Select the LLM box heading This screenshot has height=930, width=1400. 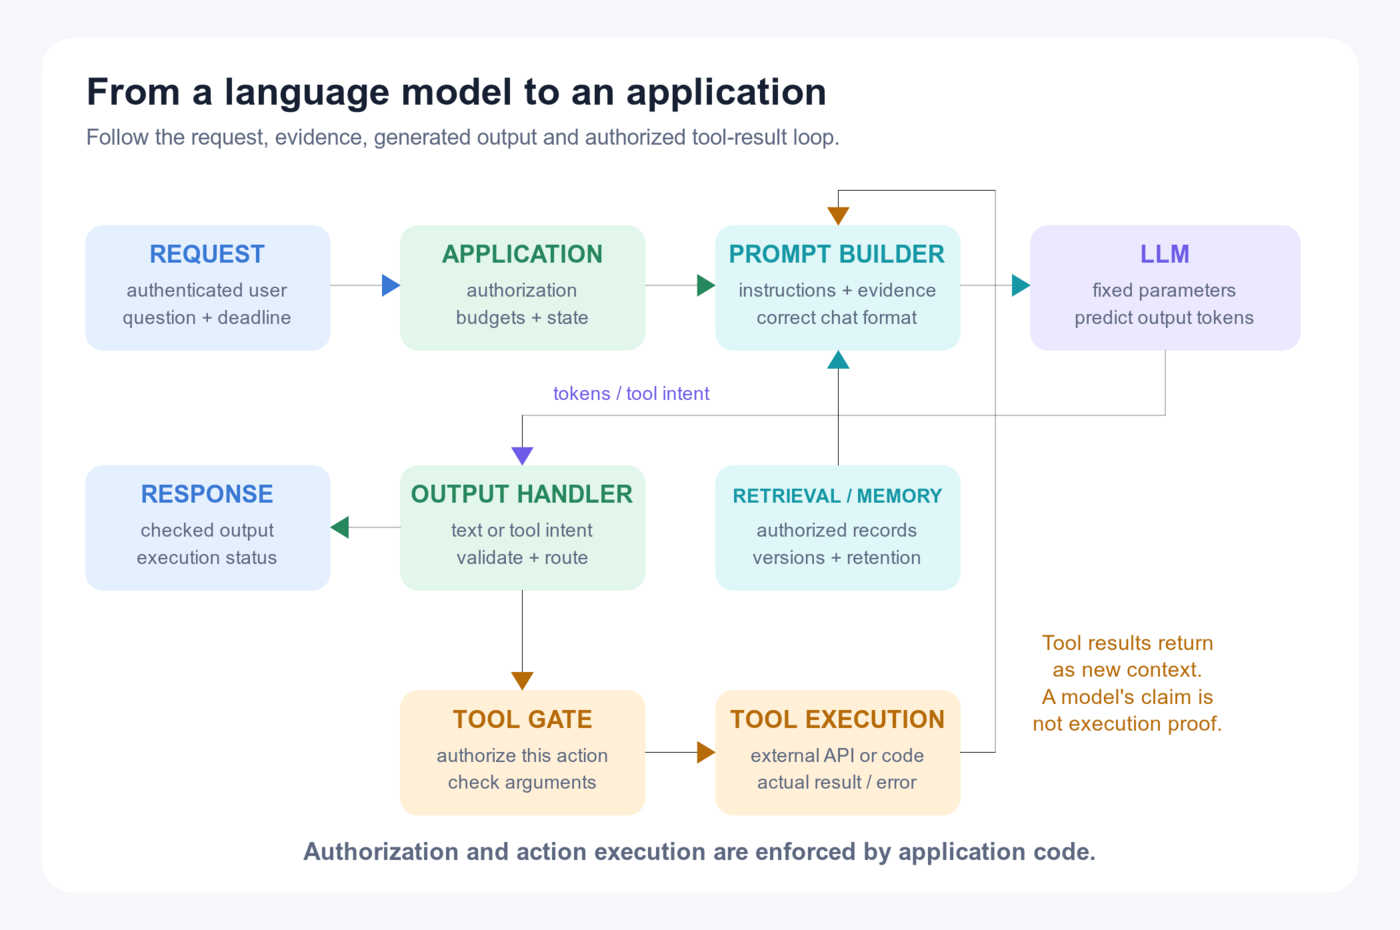(1165, 254)
